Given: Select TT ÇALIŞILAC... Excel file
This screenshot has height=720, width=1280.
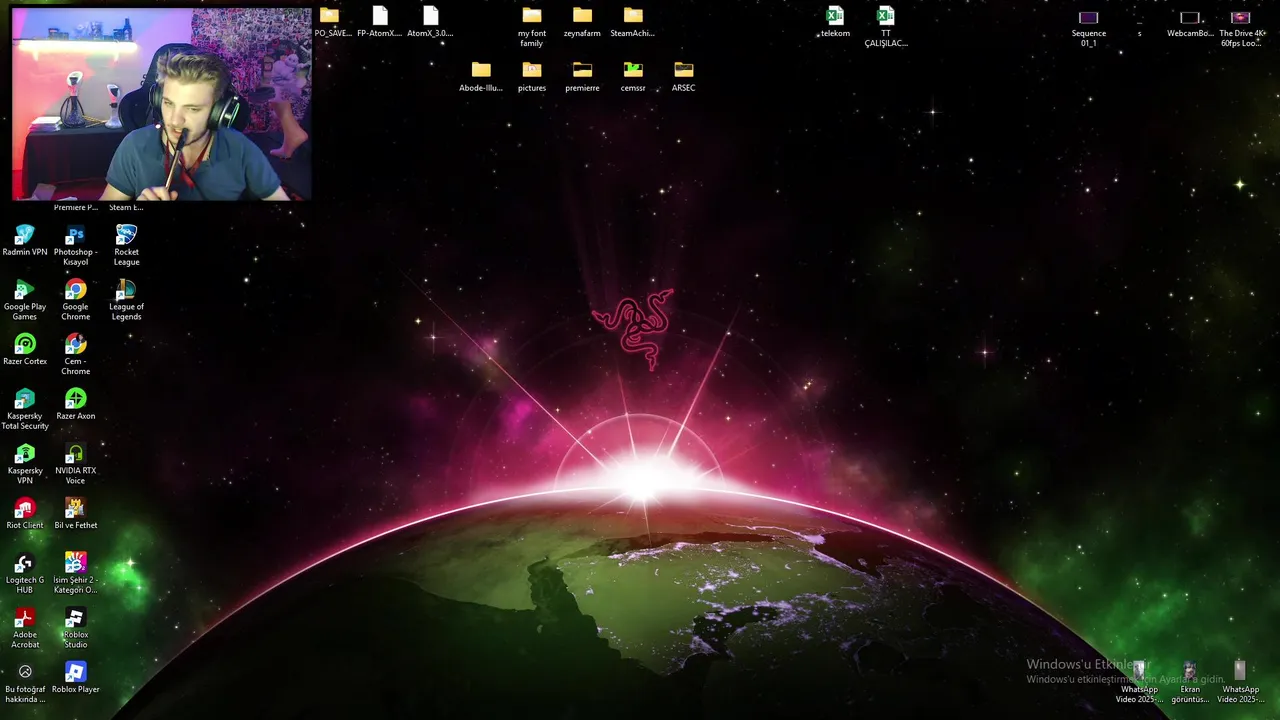Looking at the screenshot, I should pos(886,27).
